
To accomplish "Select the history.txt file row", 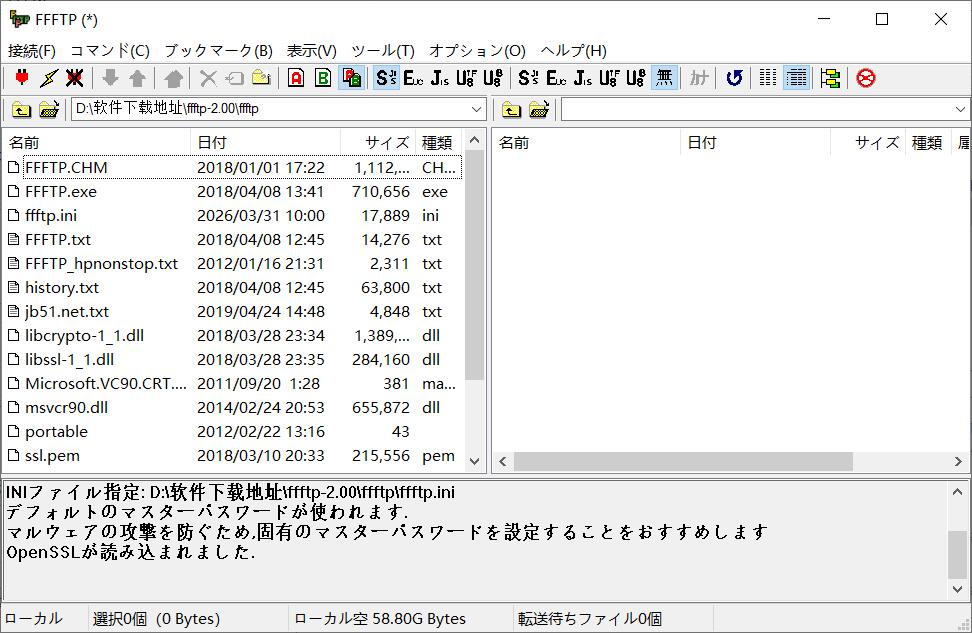I will [233, 288].
